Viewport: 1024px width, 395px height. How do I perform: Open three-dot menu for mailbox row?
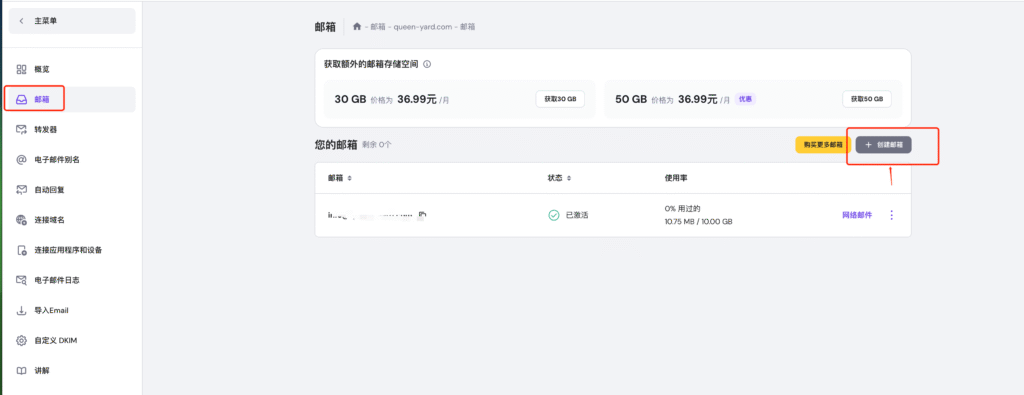point(892,215)
